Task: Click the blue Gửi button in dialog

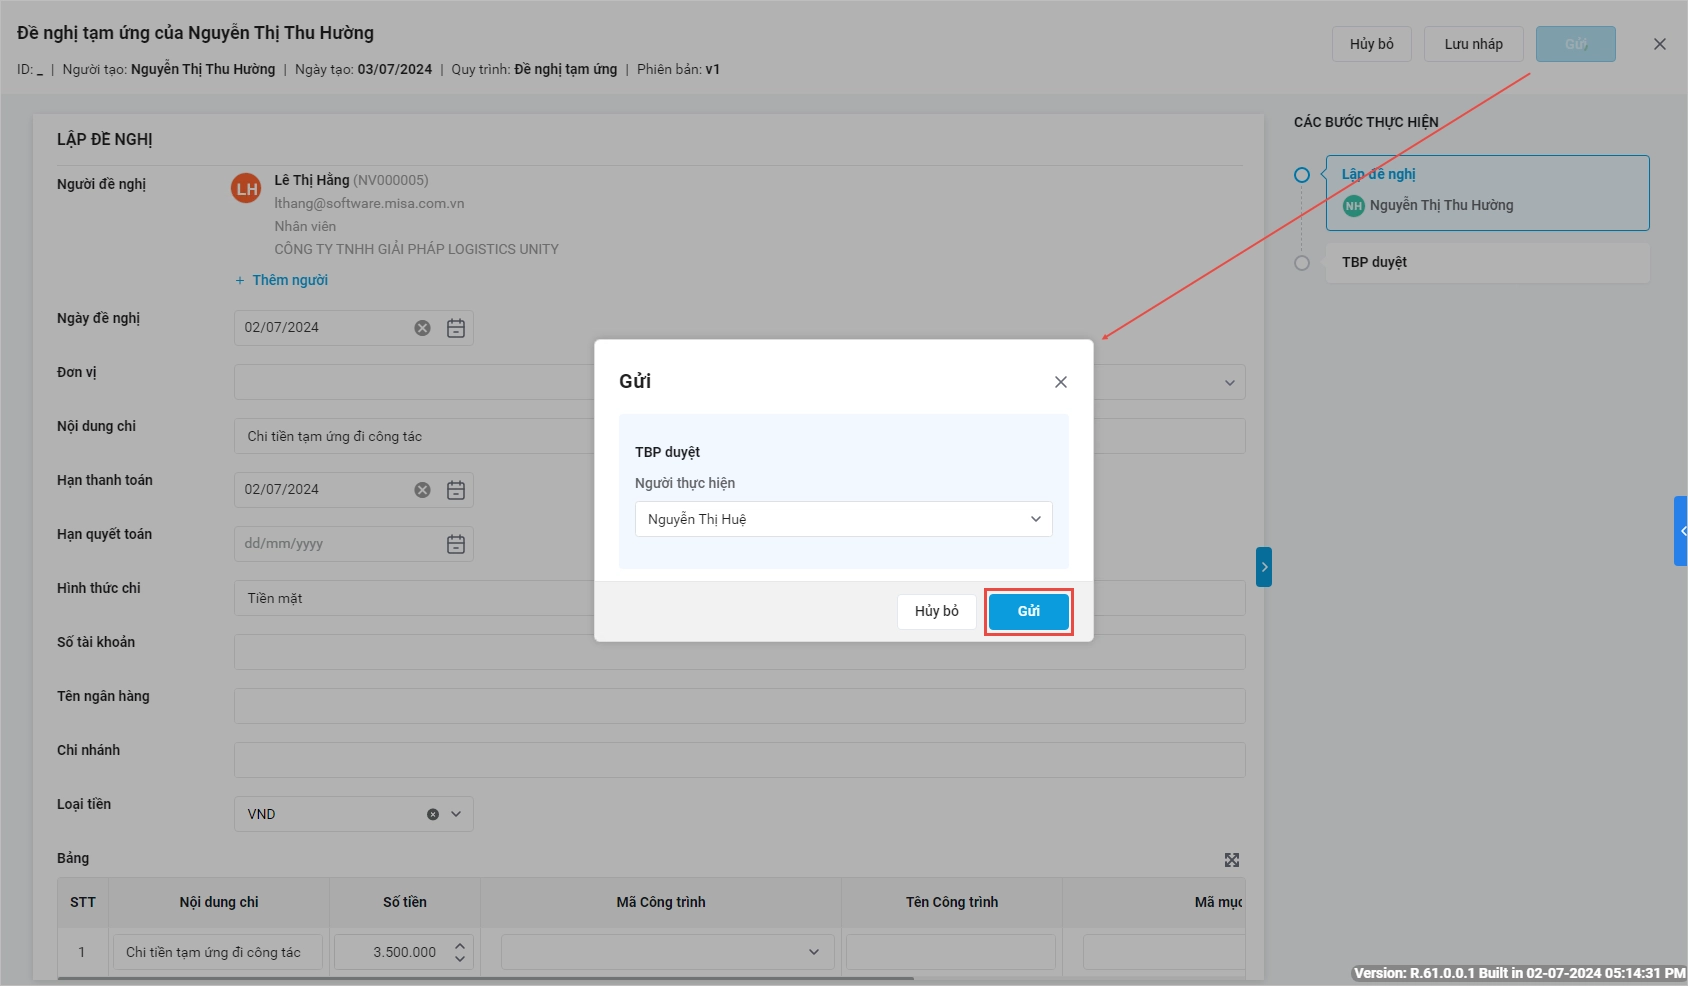Action: tap(1029, 611)
